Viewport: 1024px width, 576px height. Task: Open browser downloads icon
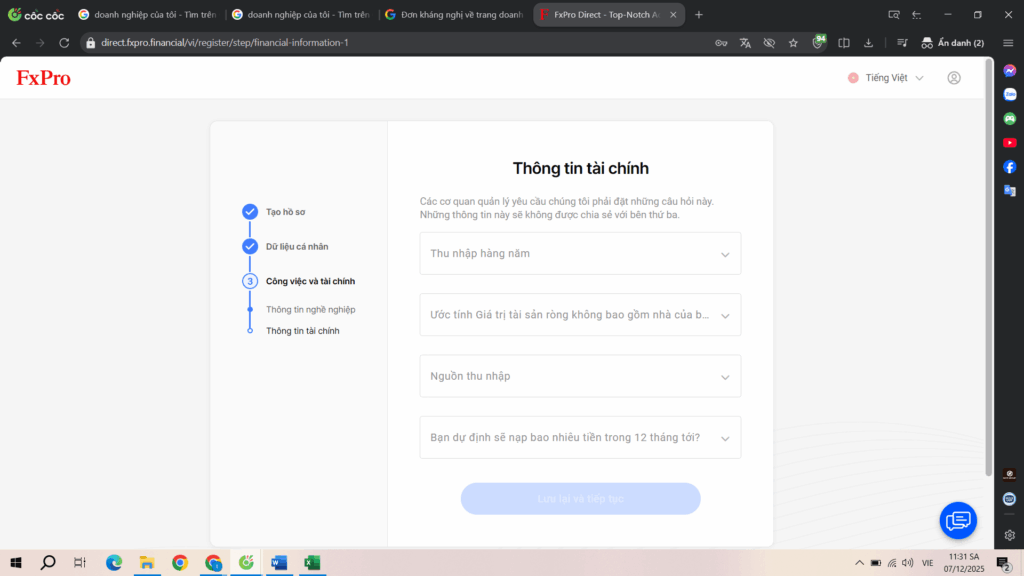[869, 43]
